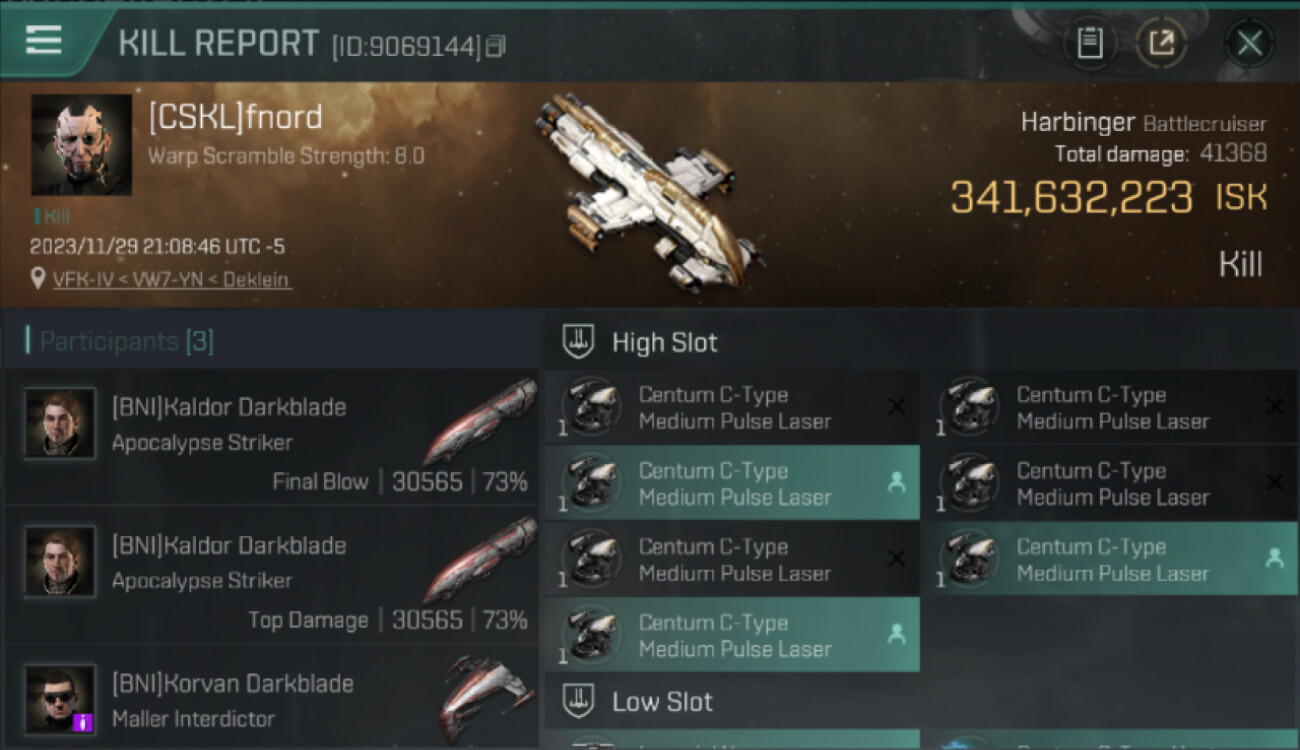This screenshot has height=750, width=1300.
Task: Select Kaldor Darkblade Top Damage entry
Action: coord(271,575)
